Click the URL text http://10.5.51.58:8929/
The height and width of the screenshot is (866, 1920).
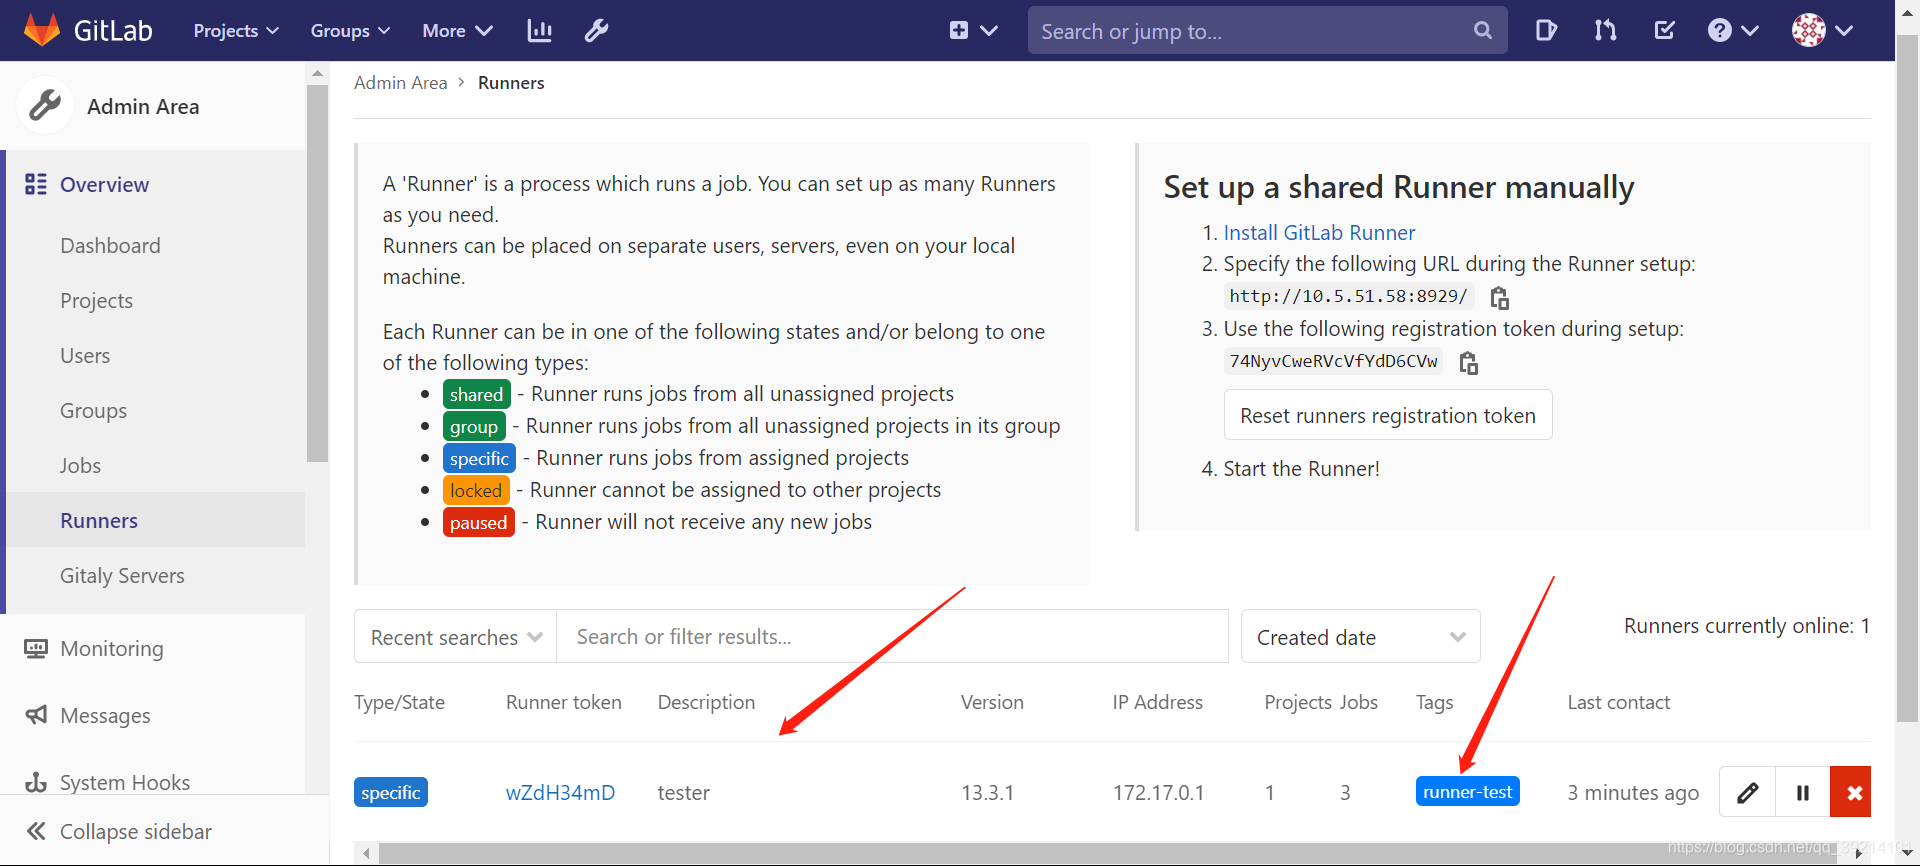click(1348, 296)
